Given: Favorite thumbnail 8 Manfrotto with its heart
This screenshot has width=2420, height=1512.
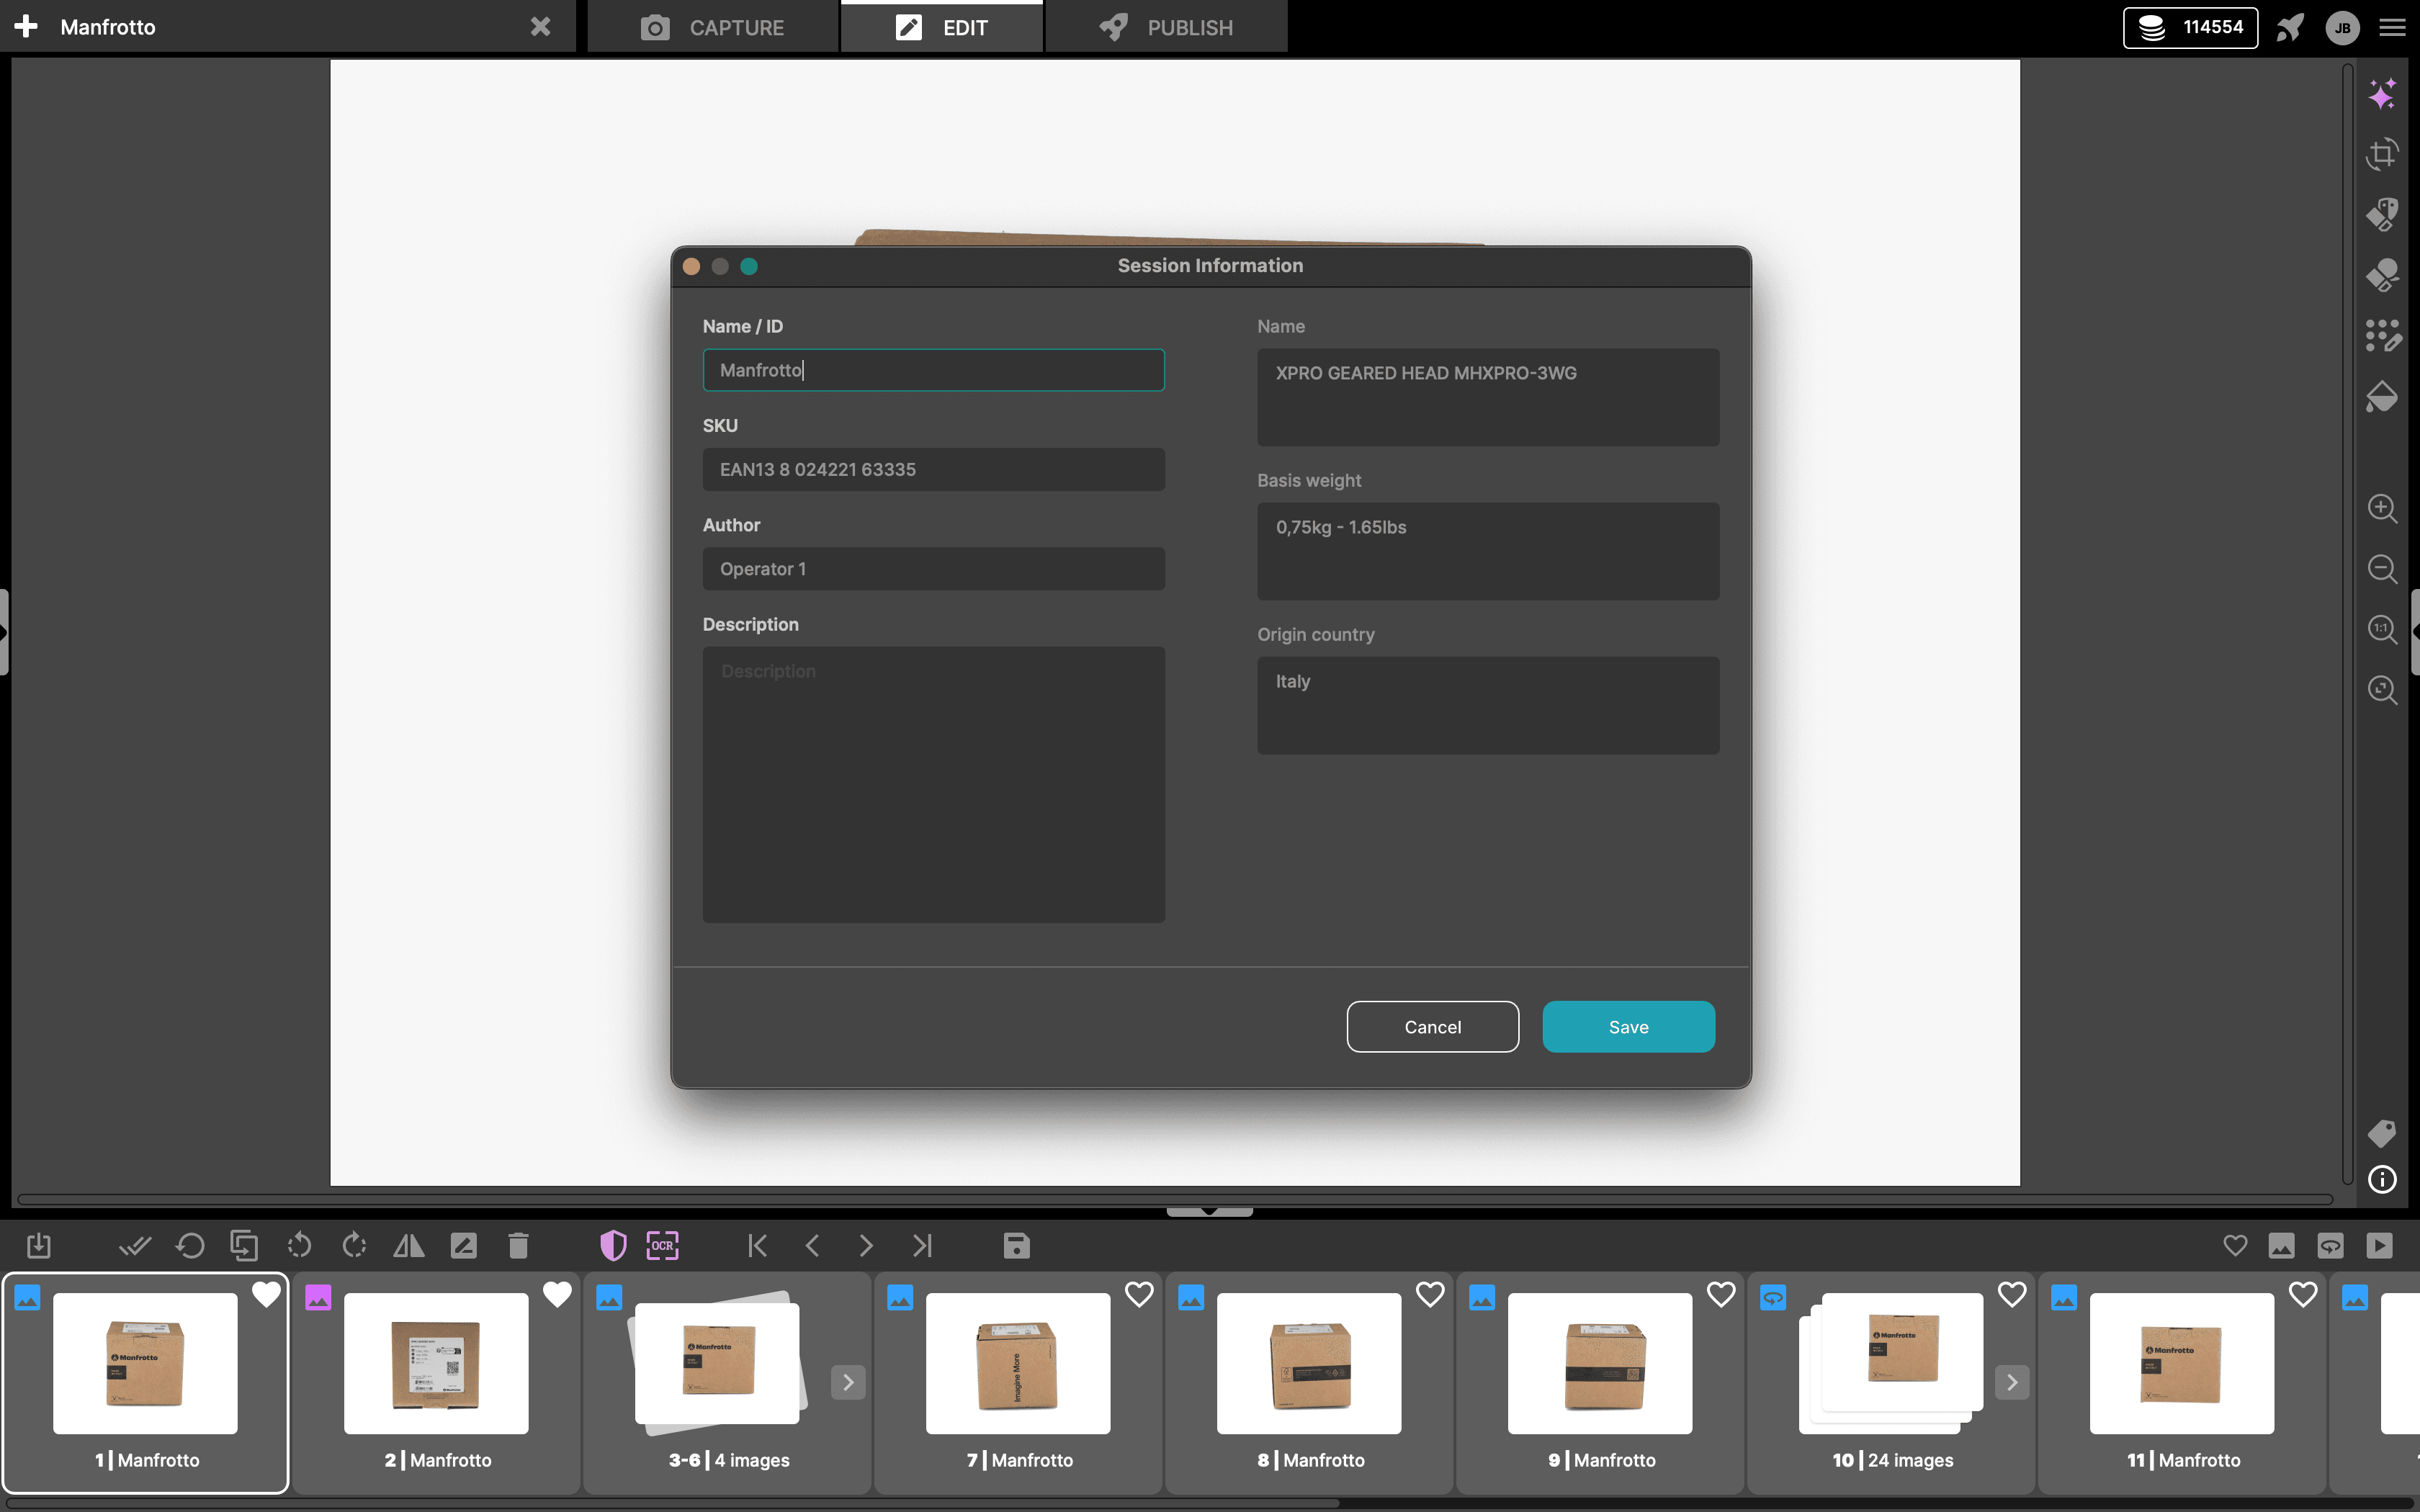Looking at the screenshot, I should (1430, 1294).
